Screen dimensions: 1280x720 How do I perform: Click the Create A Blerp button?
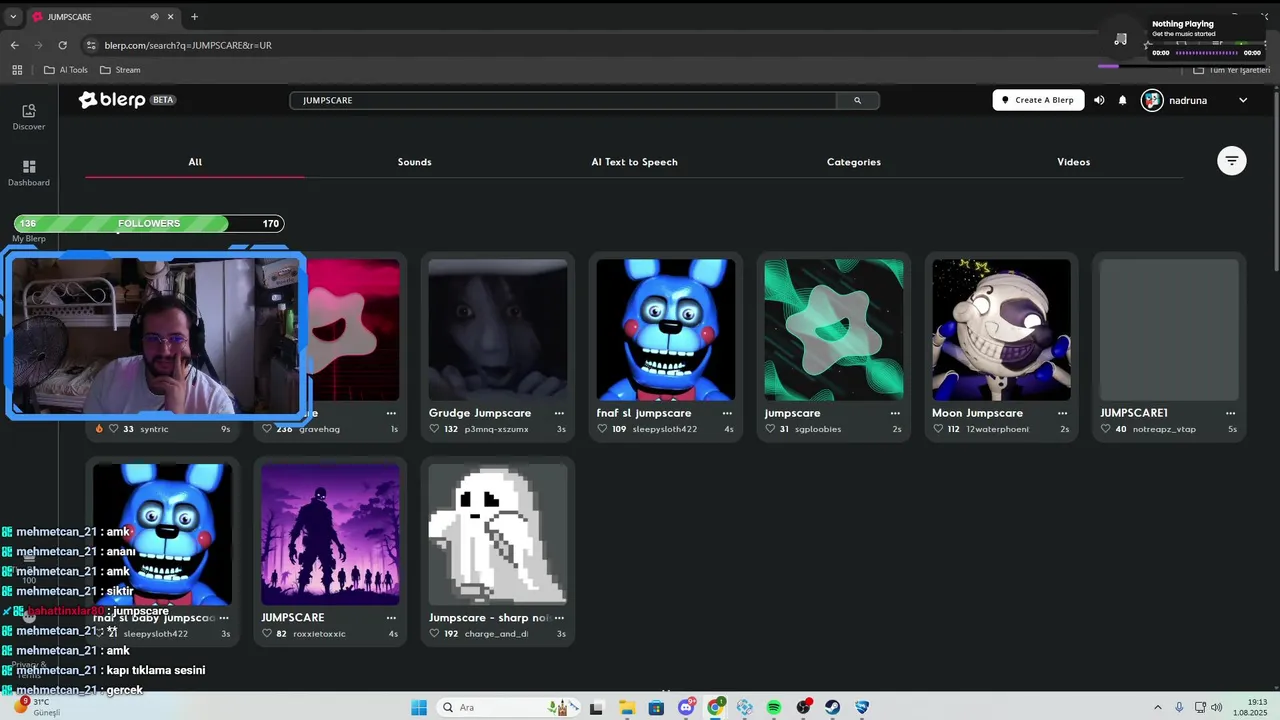(1038, 100)
